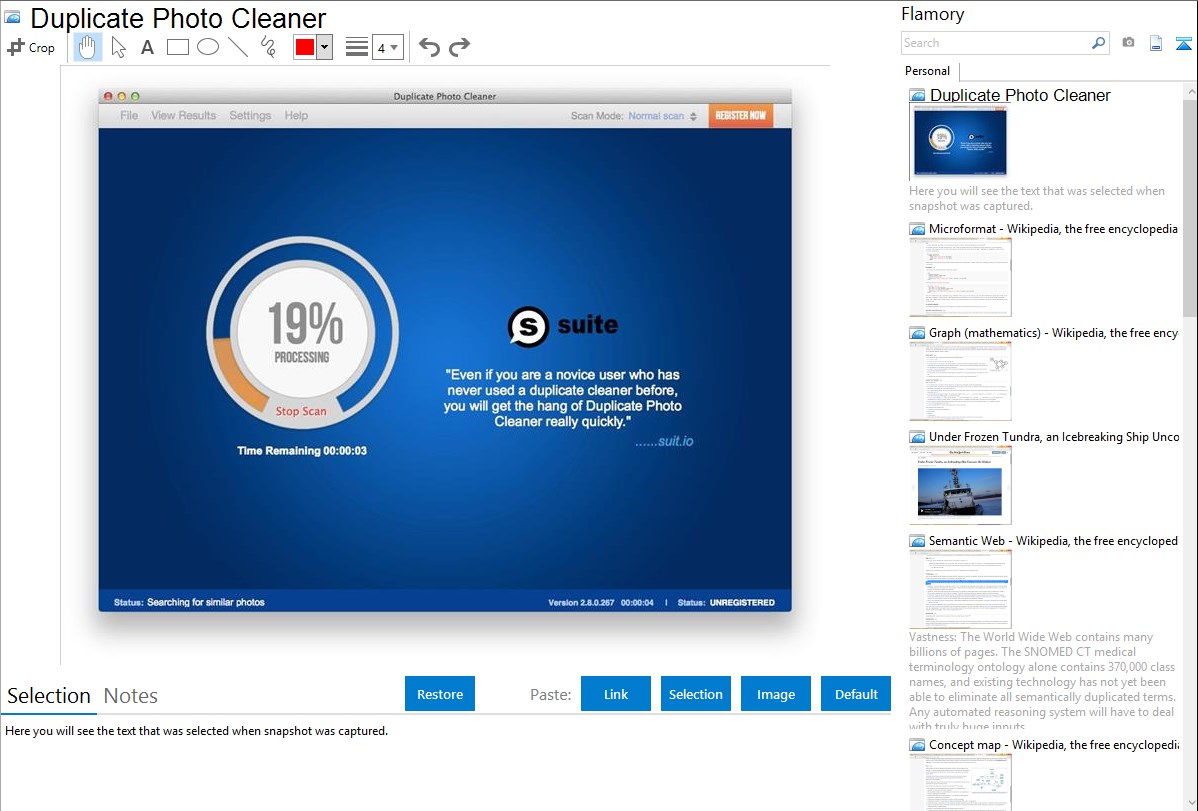This screenshot has height=811, width=1198.
Task: Click the Semantic Web - Wikipedia snapshot title
Action: (x=1053, y=540)
